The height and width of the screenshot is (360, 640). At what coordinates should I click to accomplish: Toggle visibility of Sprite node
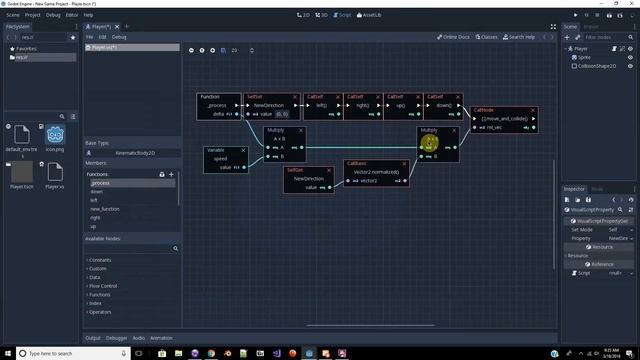pos(631,58)
